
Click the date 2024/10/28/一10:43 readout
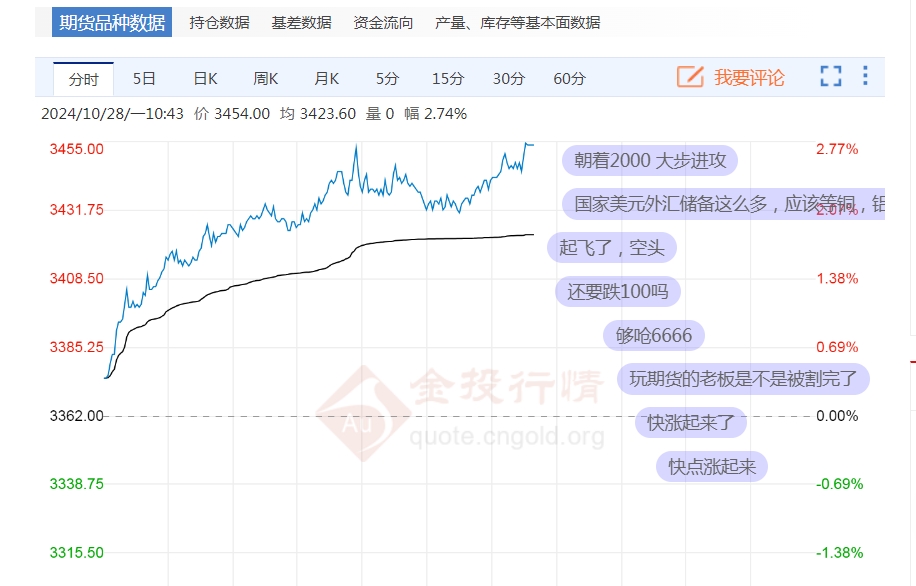point(112,114)
